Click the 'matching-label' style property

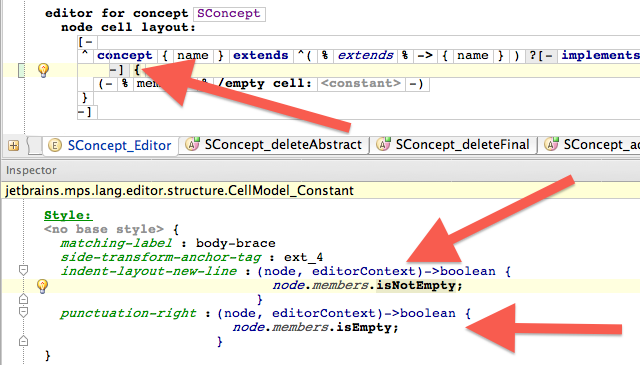coord(116,243)
